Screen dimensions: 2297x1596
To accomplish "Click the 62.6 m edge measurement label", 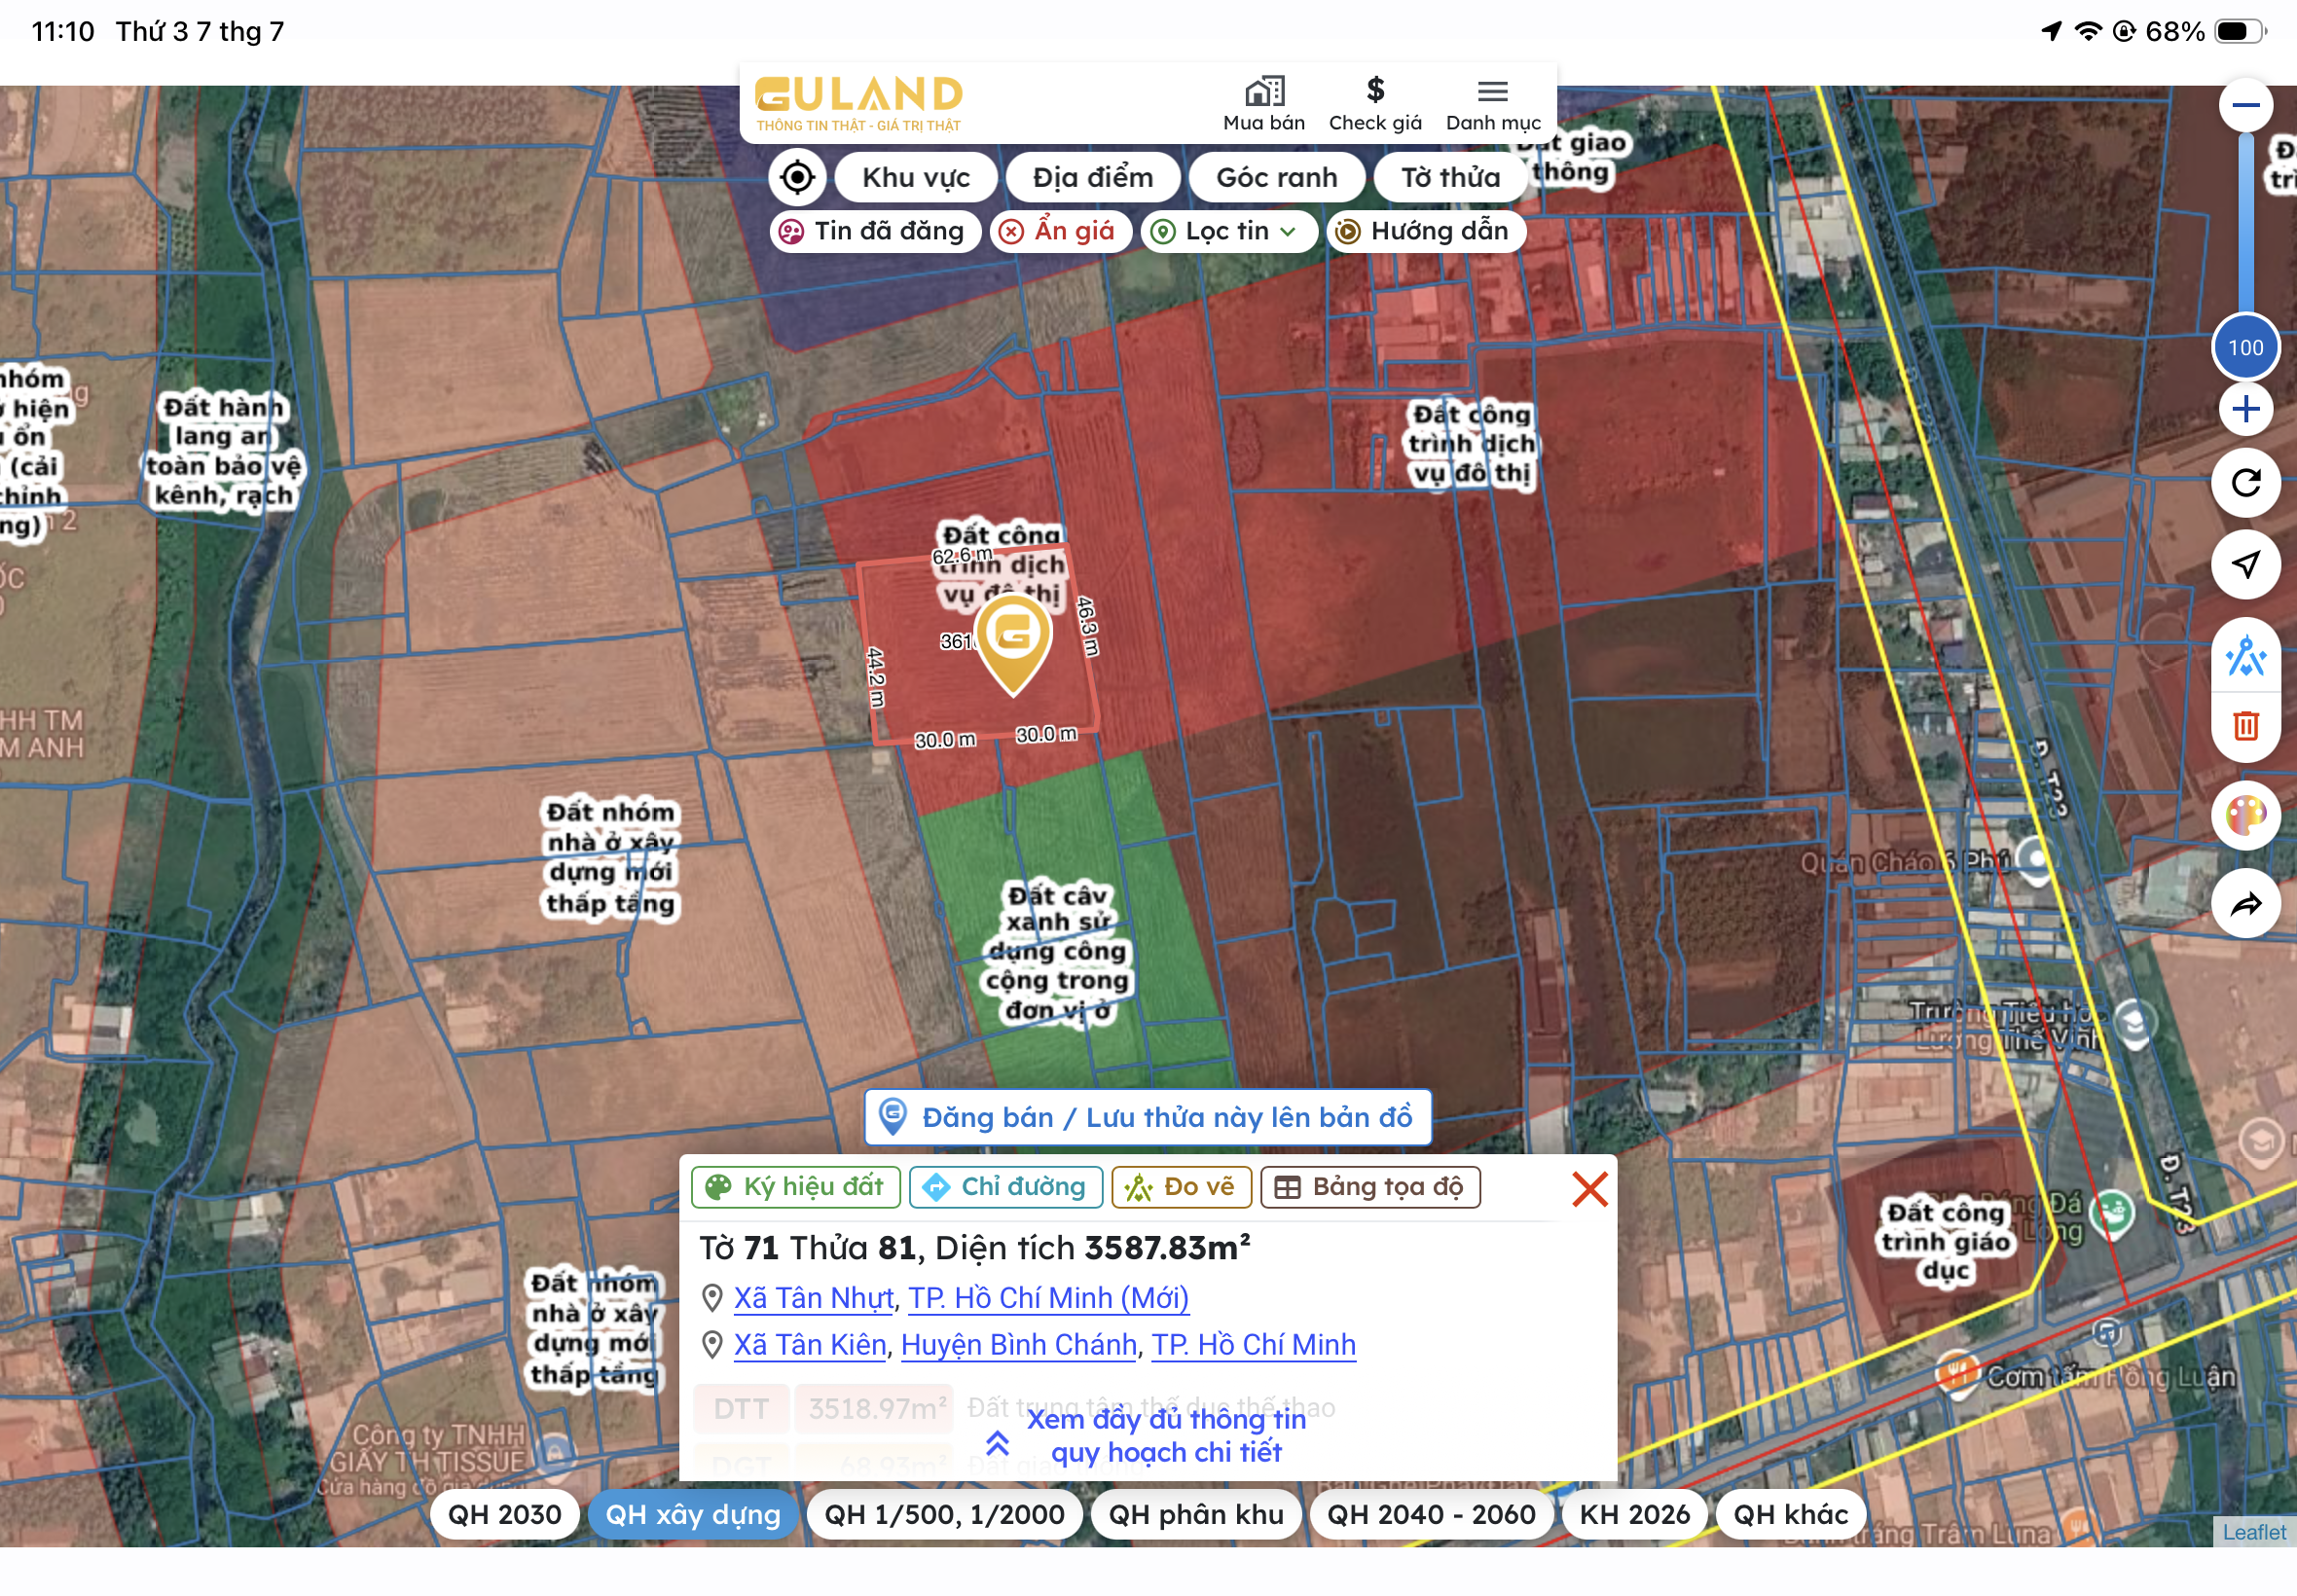I will [x=961, y=555].
